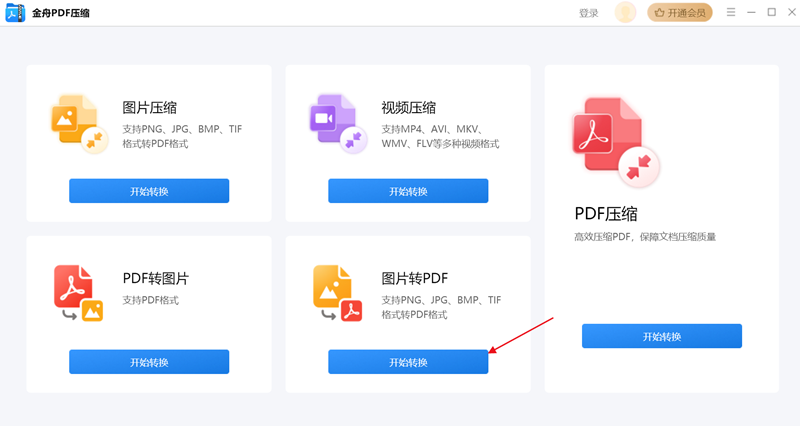Start conversion under PDF压缩
The width and height of the screenshot is (800, 426).
(662, 336)
